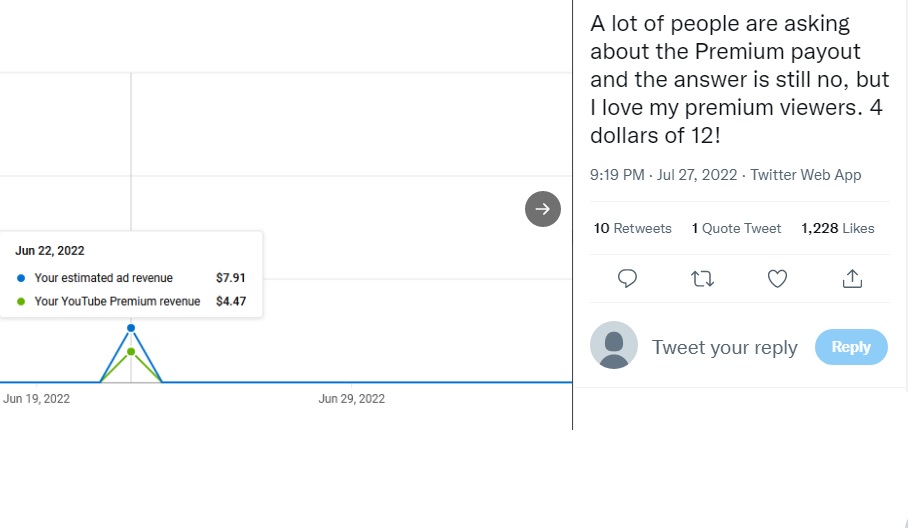Screen dimensions: 908x528
Task: Click the green data point on chart
Action: tap(131, 351)
